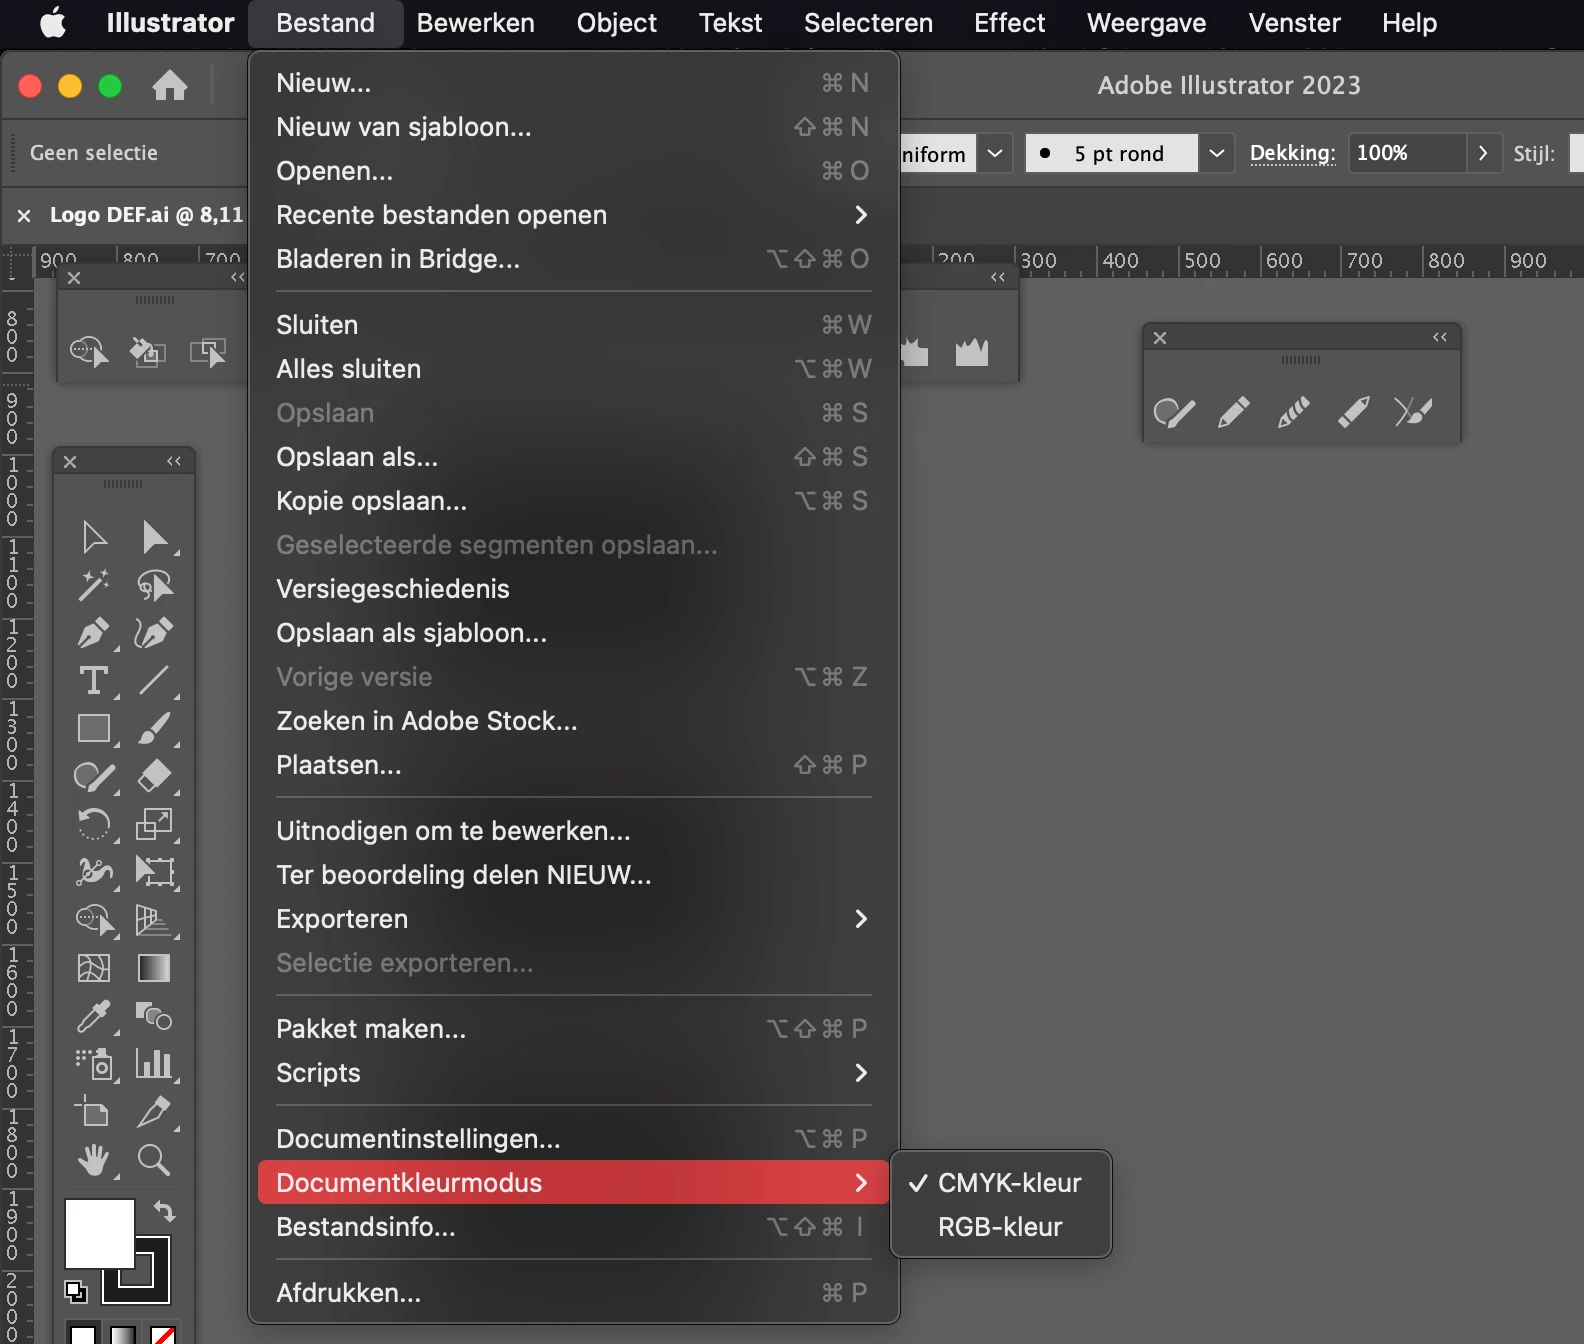Click the white Fill color swatch
Image resolution: width=1584 pixels, height=1344 pixels.
click(x=100, y=1233)
